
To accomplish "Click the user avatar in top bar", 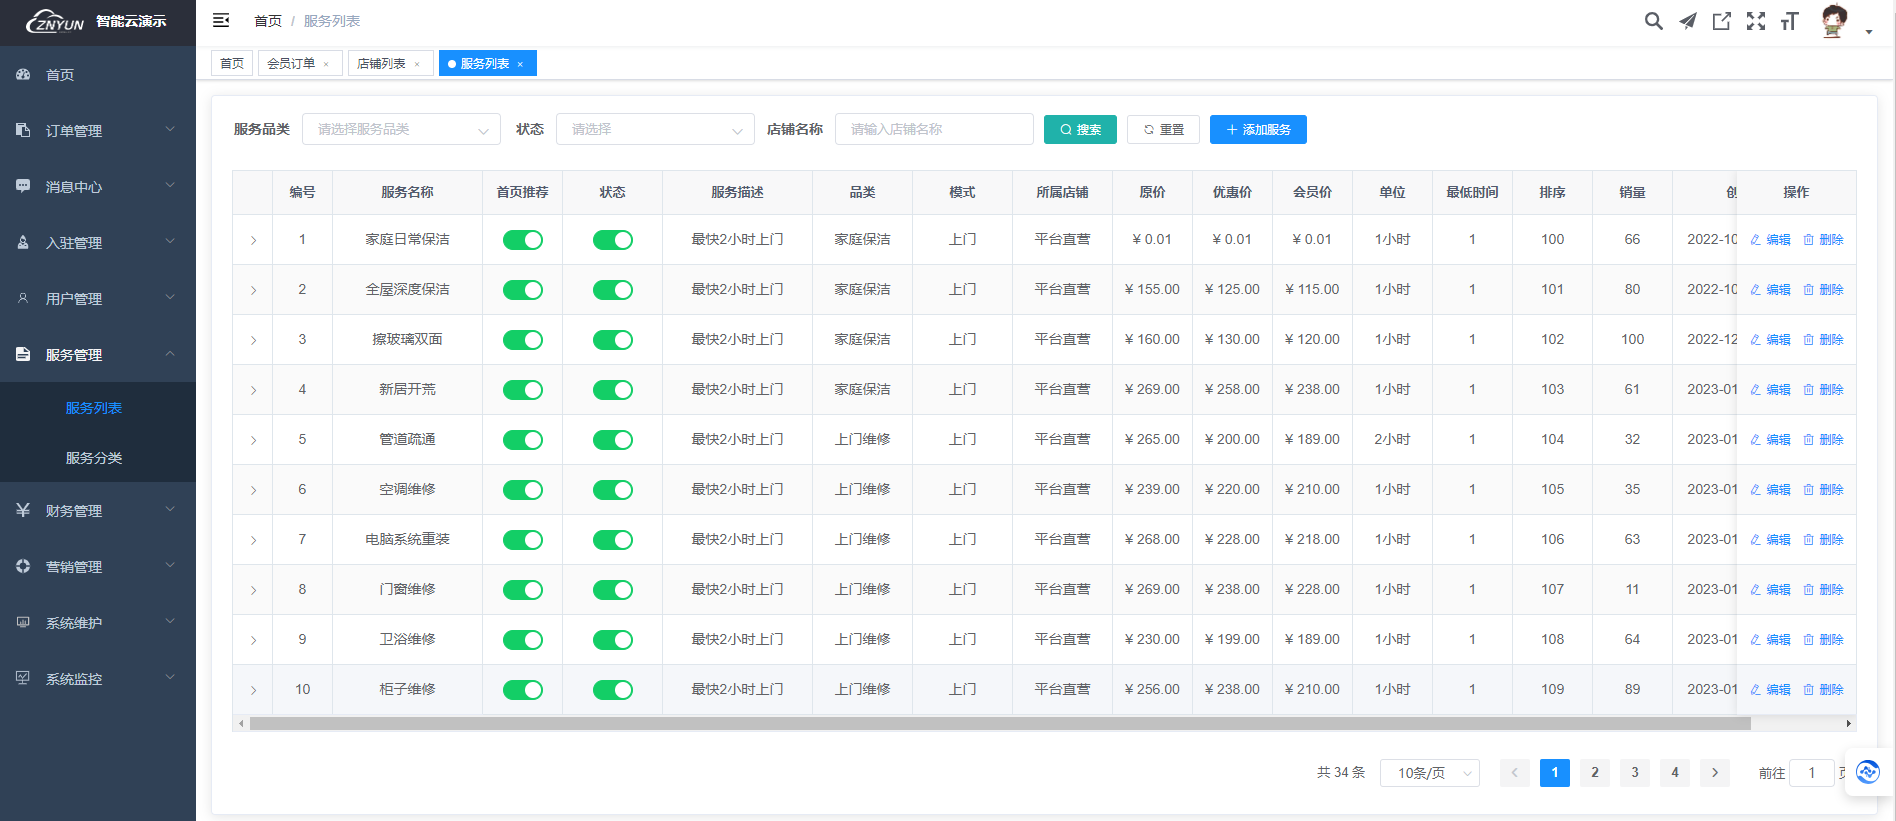I will [x=1833, y=21].
